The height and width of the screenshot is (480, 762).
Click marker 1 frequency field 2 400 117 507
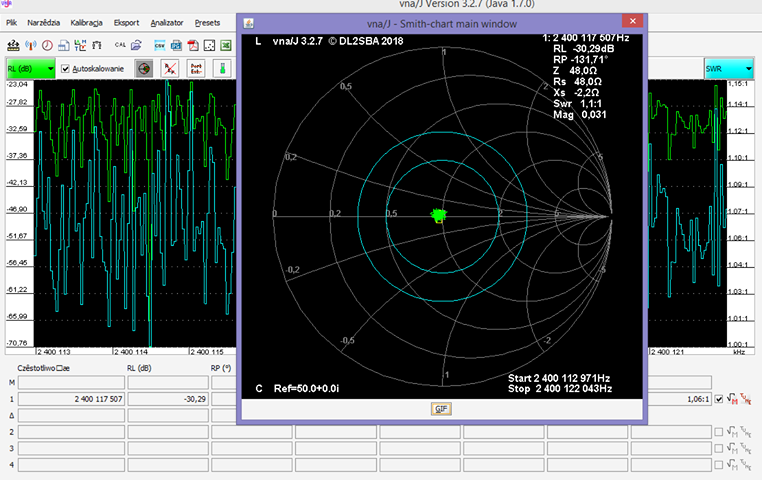tap(71, 399)
